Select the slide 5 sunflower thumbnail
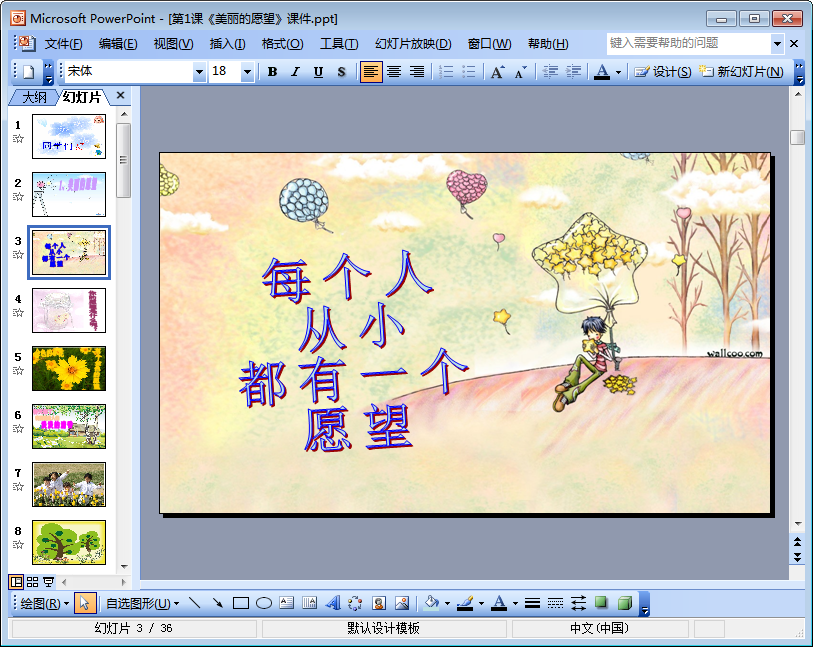Image resolution: width=813 pixels, height=647 pixels. tap(68, 368)
